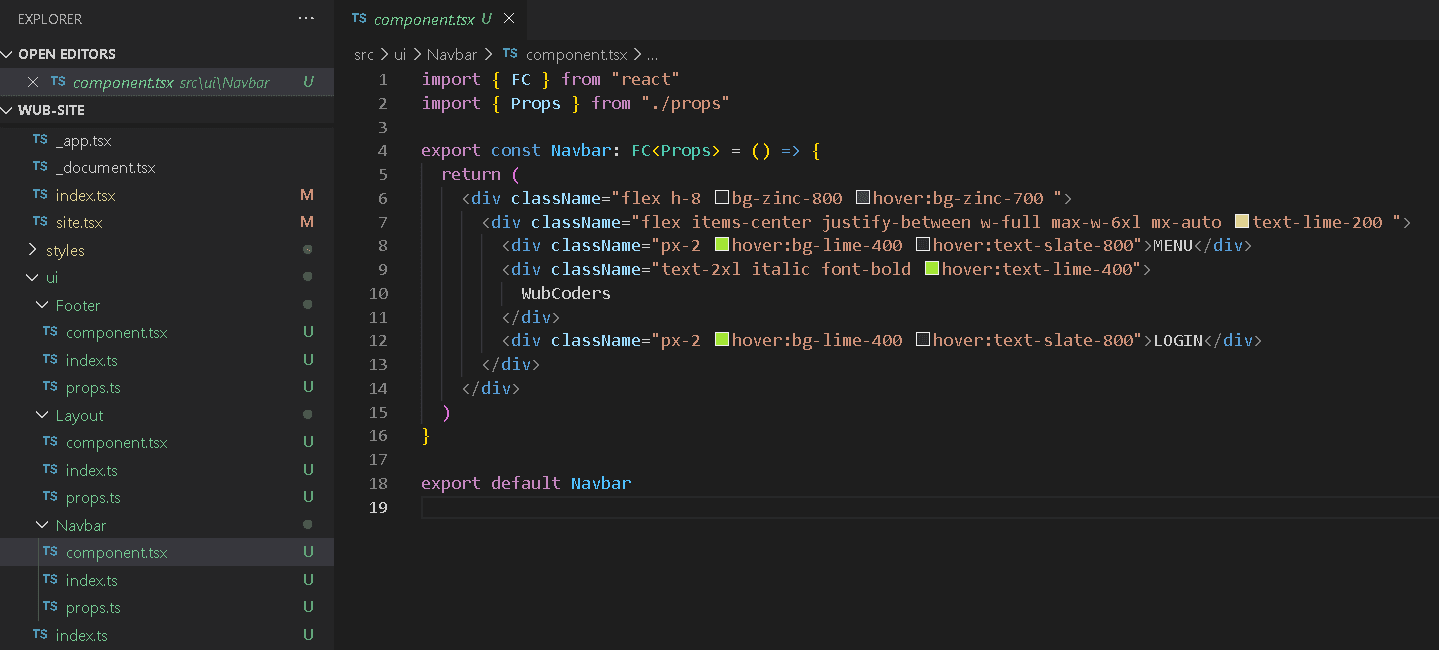
Task: Open index.tsx from the file tree
Action: (85, 195)
